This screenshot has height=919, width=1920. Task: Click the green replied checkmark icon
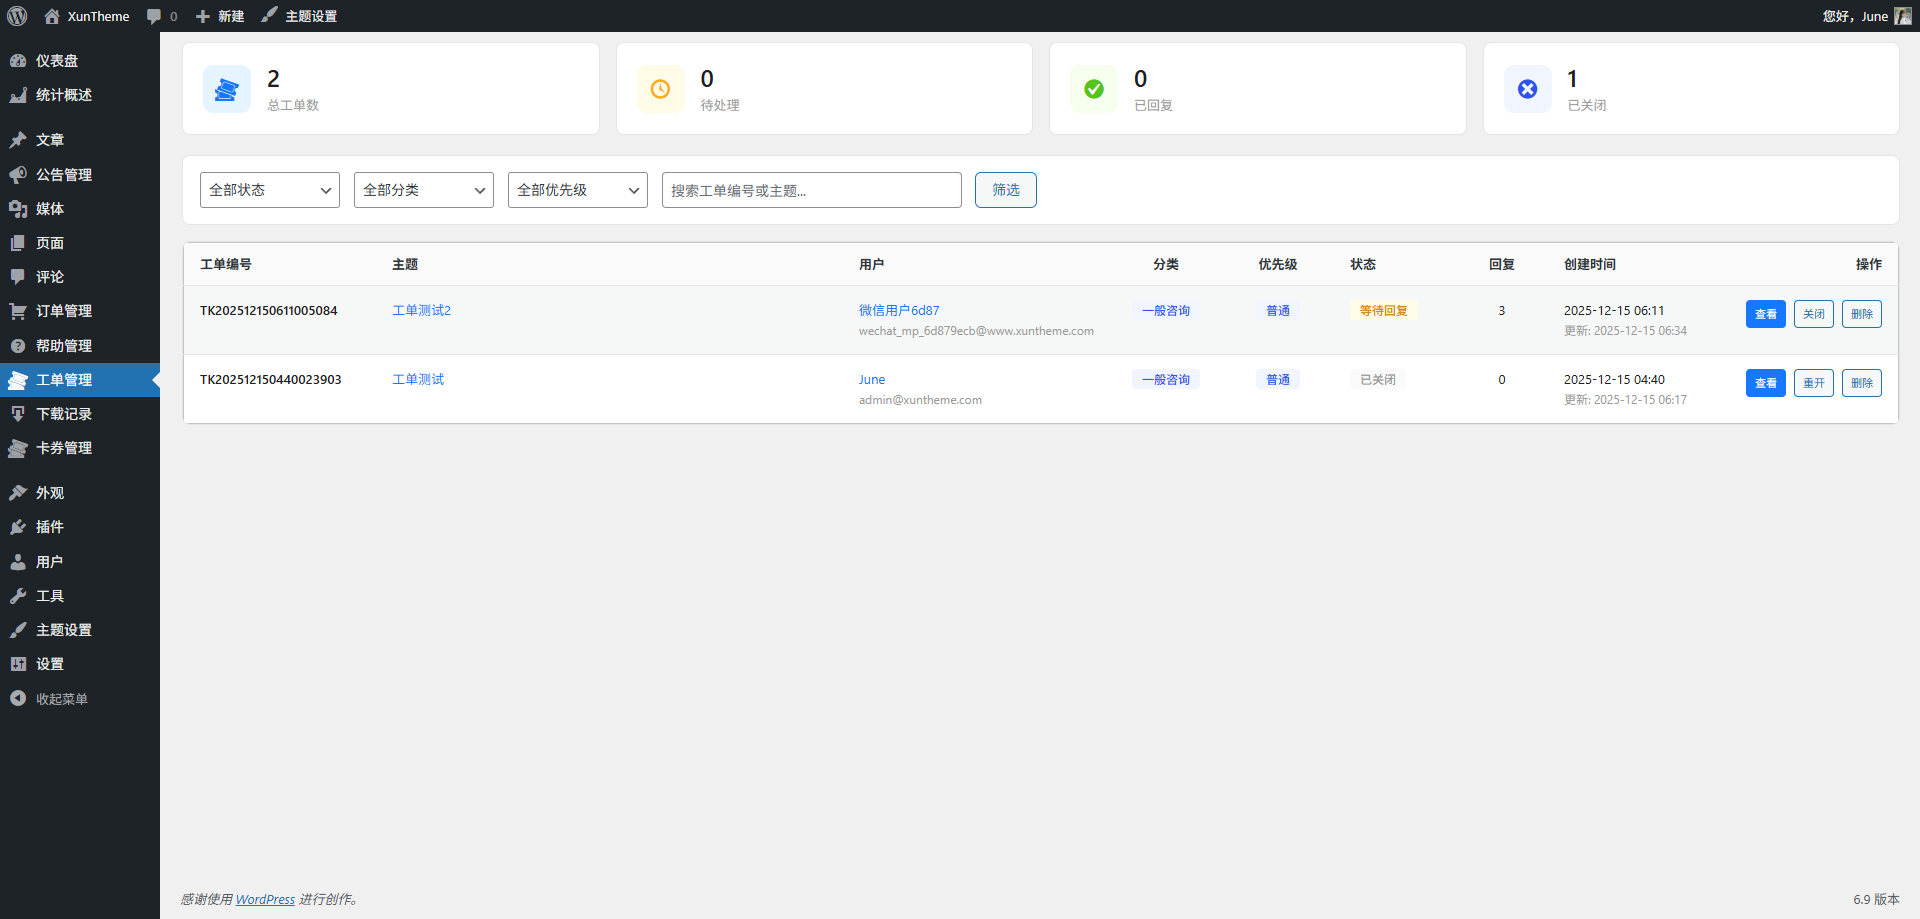(1094, 89)
